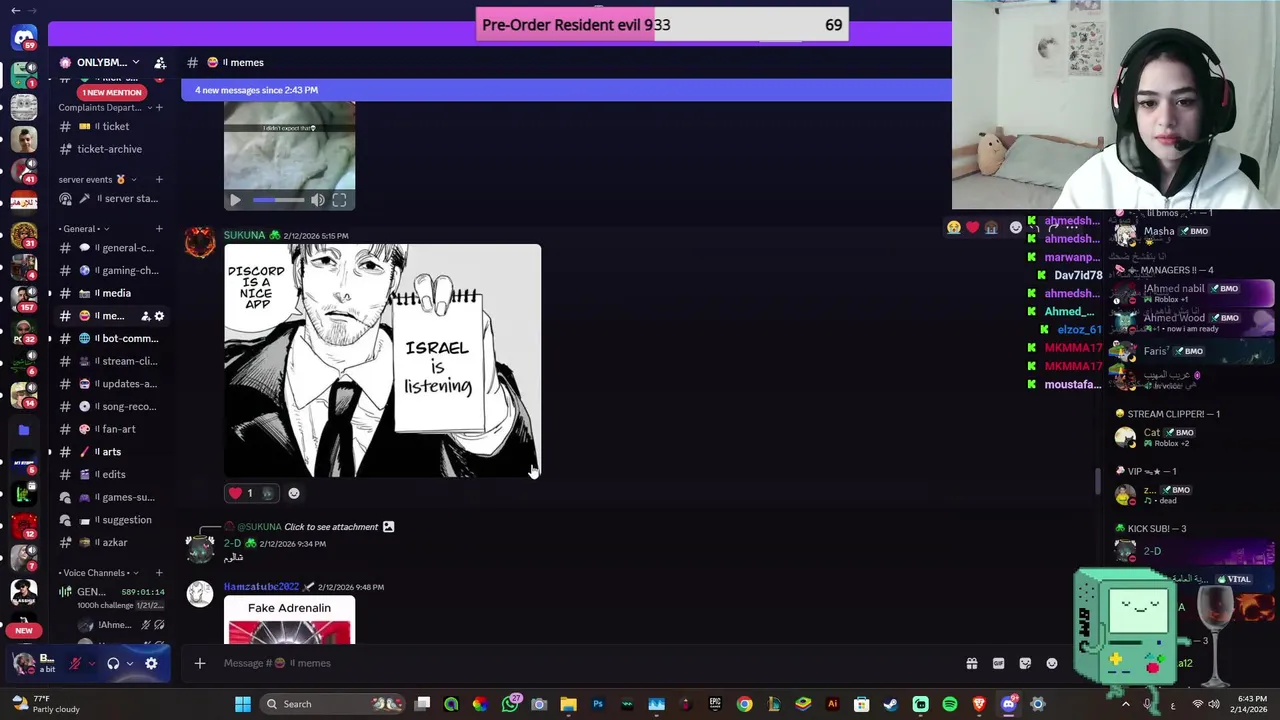Mute the video attachment volume
Image resolution: width=1280 pixels, height=720 pixels.
[x=317, y=200]
